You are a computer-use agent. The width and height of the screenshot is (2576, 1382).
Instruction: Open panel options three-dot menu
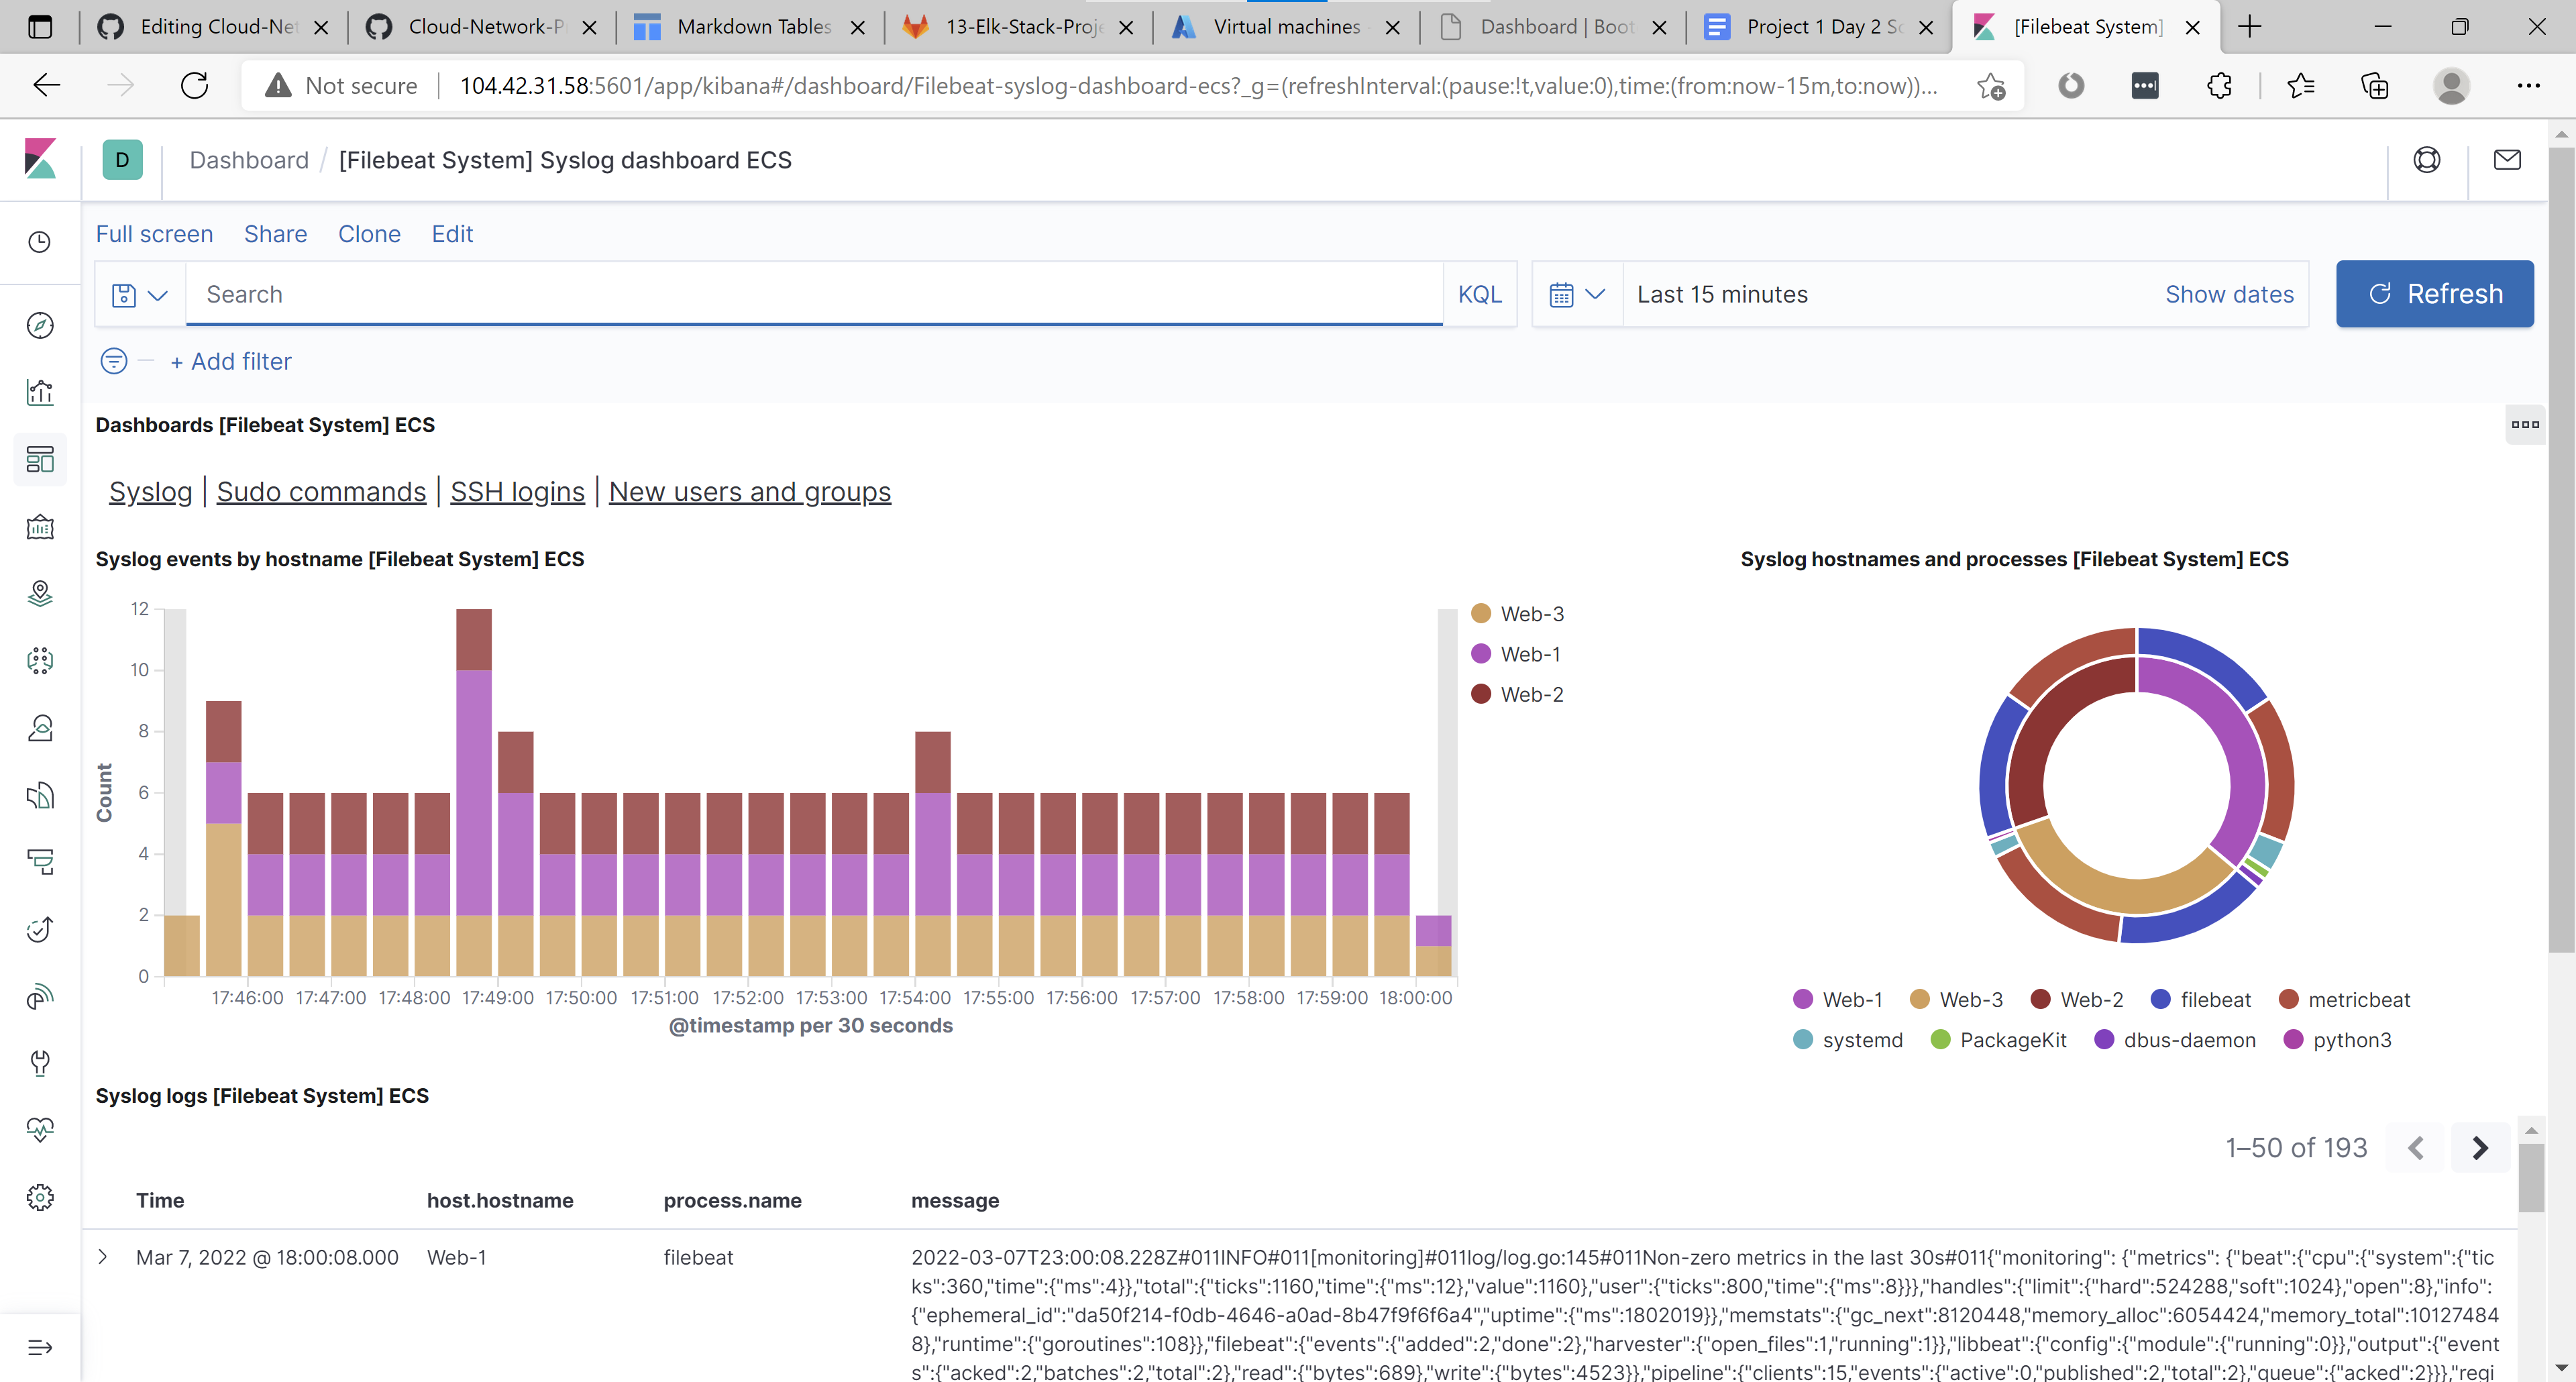[2525, 425]
